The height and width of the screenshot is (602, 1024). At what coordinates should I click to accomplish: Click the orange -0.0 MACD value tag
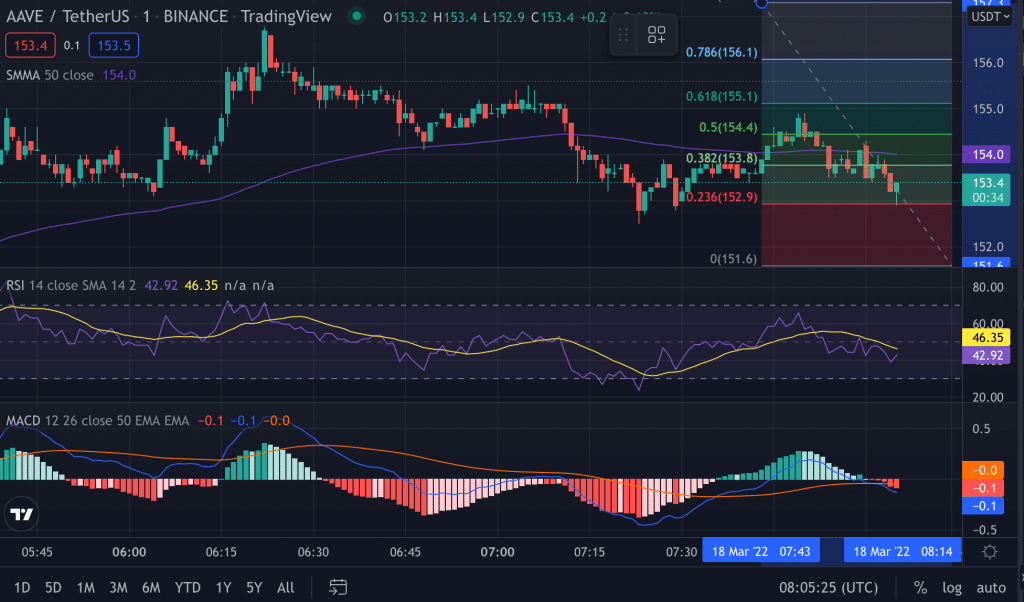pos(984,470)
